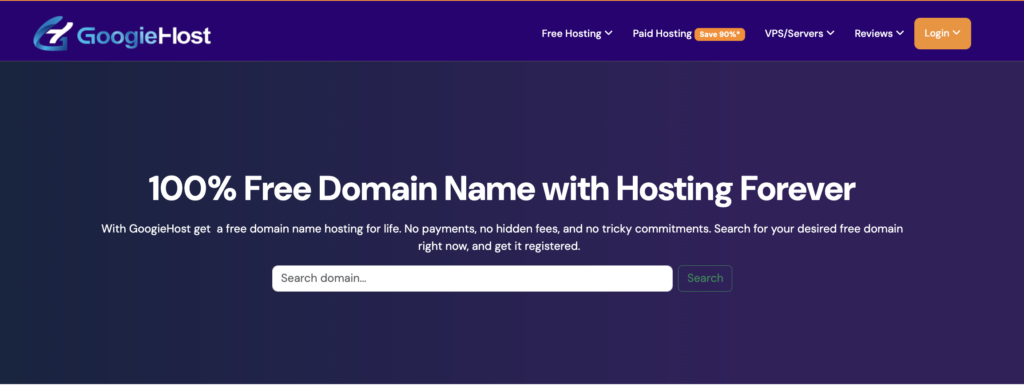Viewport: 1024px width, 385px height.
Task: Expand the Free Hosting chevron arrow
Action: (x=609, y=33)
